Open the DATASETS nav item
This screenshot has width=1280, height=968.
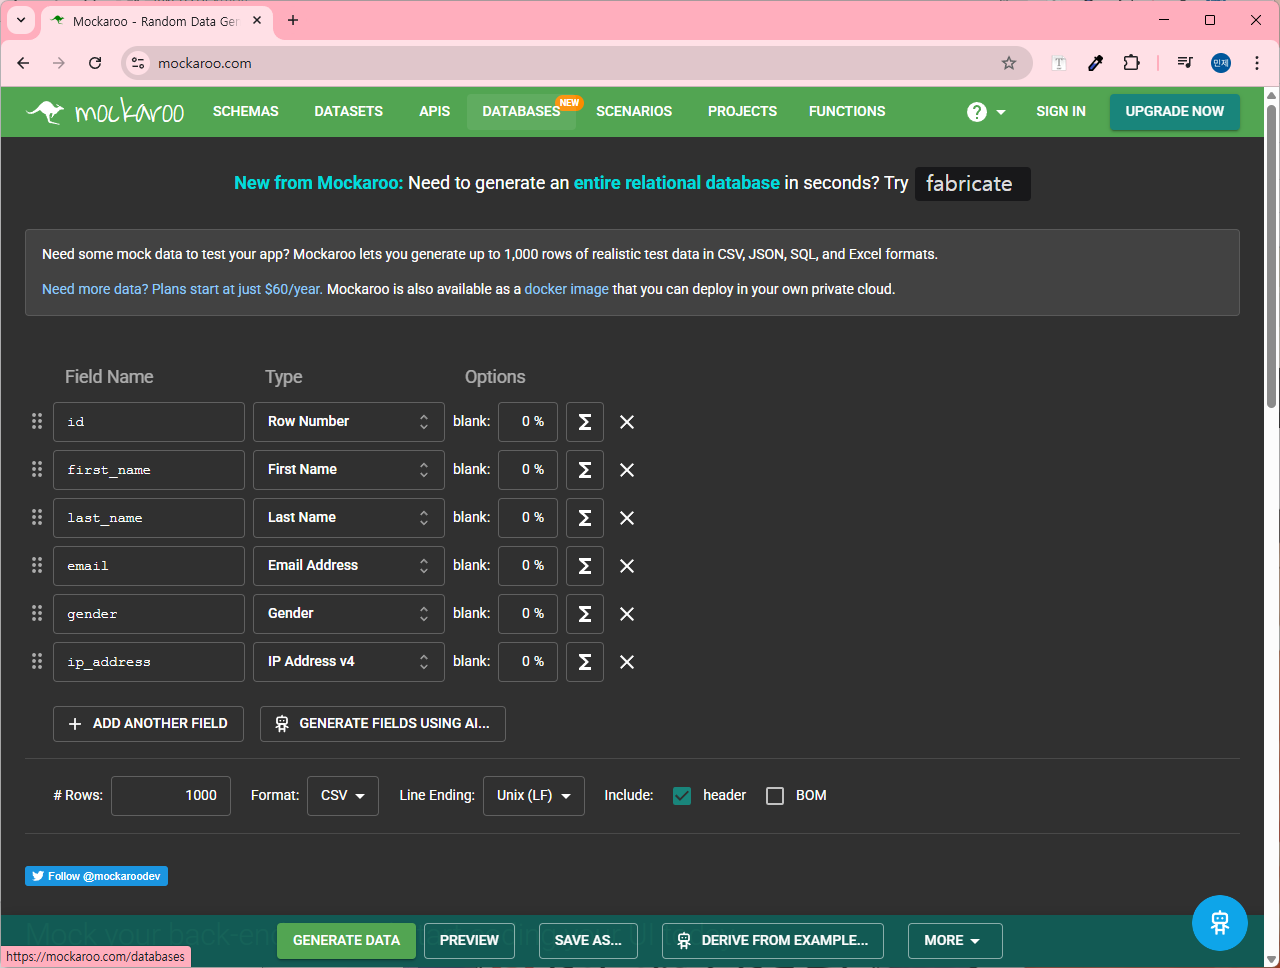pyautogui.click(x=349, y=111)
